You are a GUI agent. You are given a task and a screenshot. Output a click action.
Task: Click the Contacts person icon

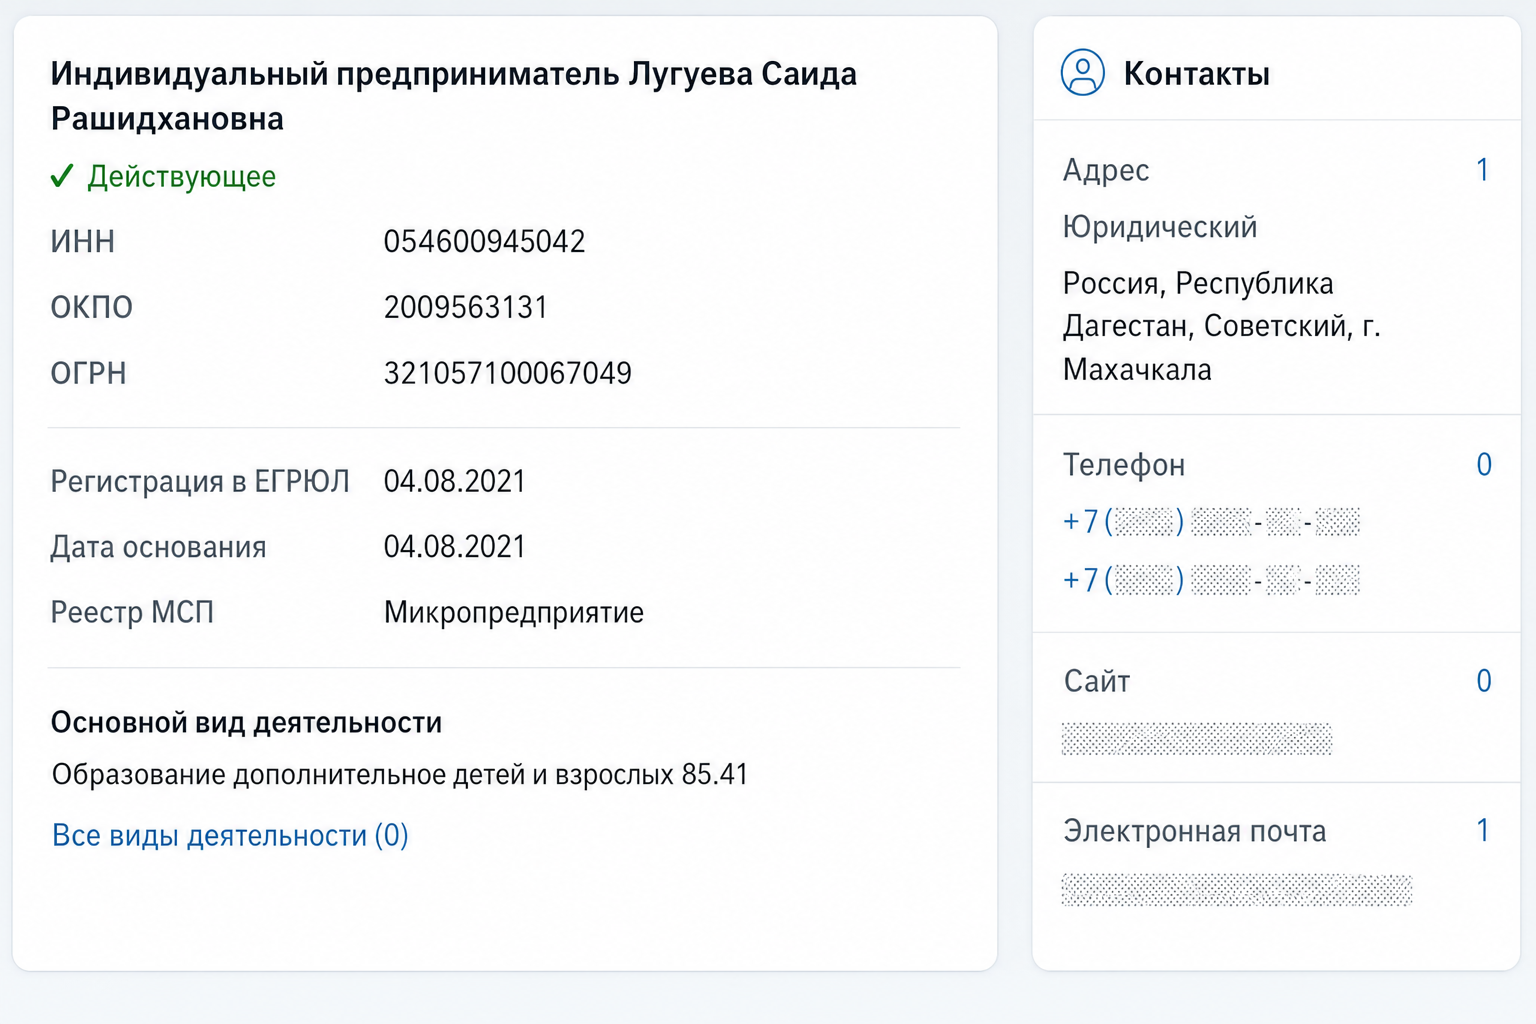(1082, 72)
